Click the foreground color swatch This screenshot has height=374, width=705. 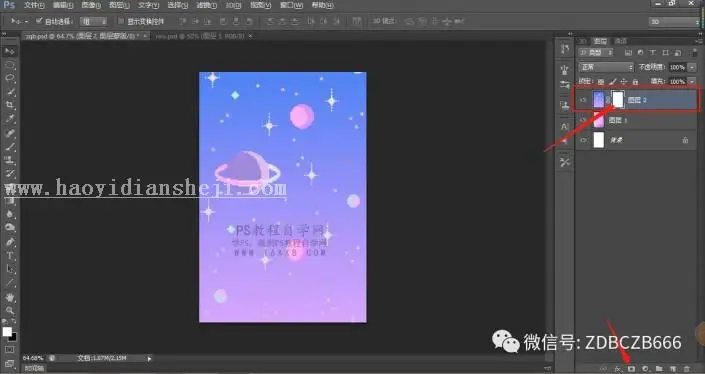(7, 332)
